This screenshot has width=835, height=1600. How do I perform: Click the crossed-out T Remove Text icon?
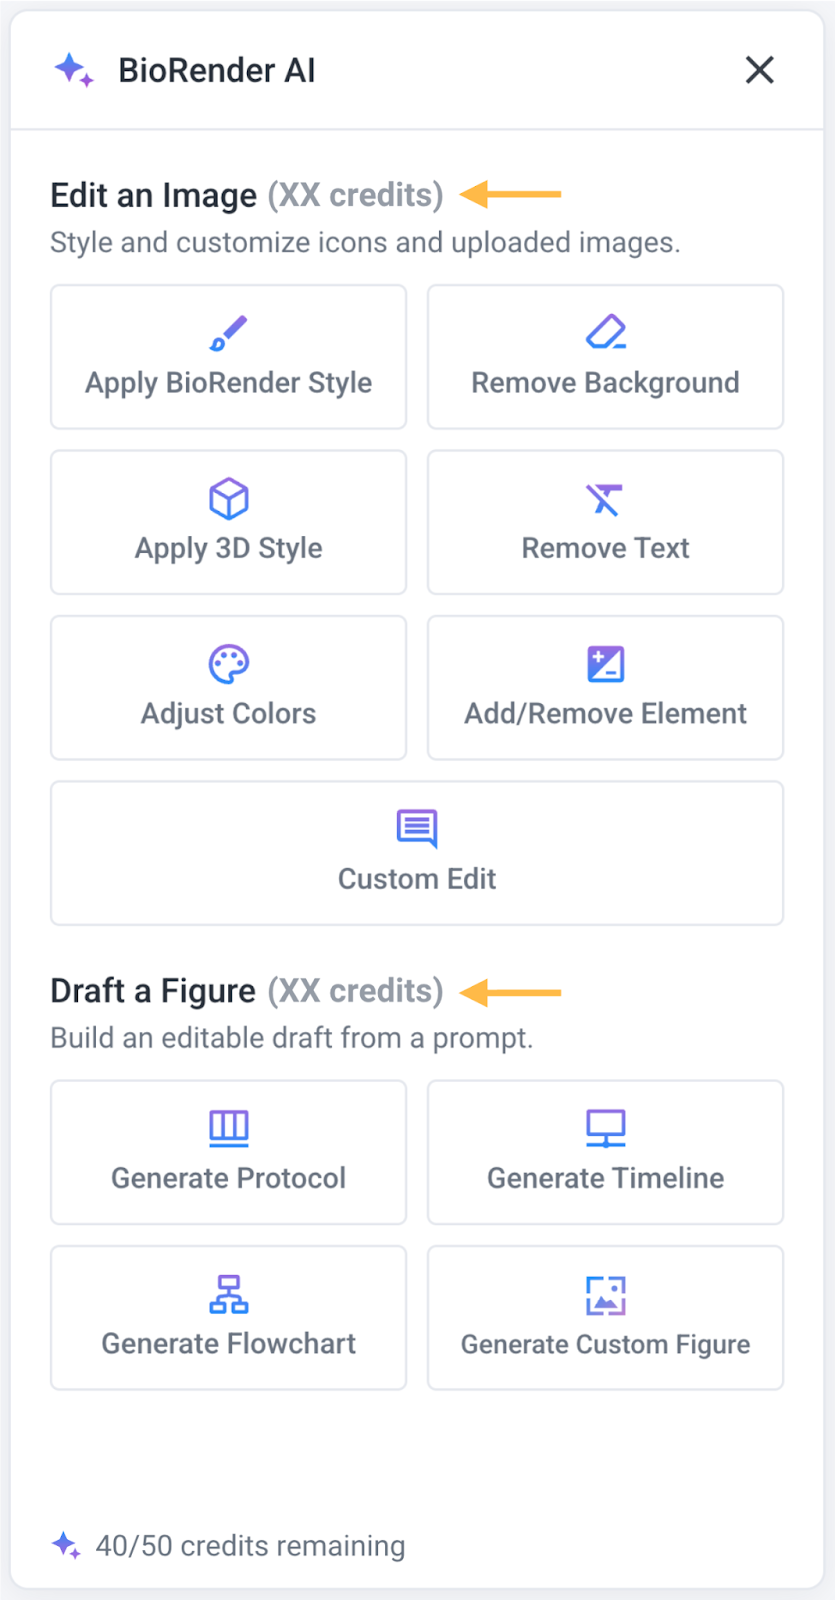[605, 498]
